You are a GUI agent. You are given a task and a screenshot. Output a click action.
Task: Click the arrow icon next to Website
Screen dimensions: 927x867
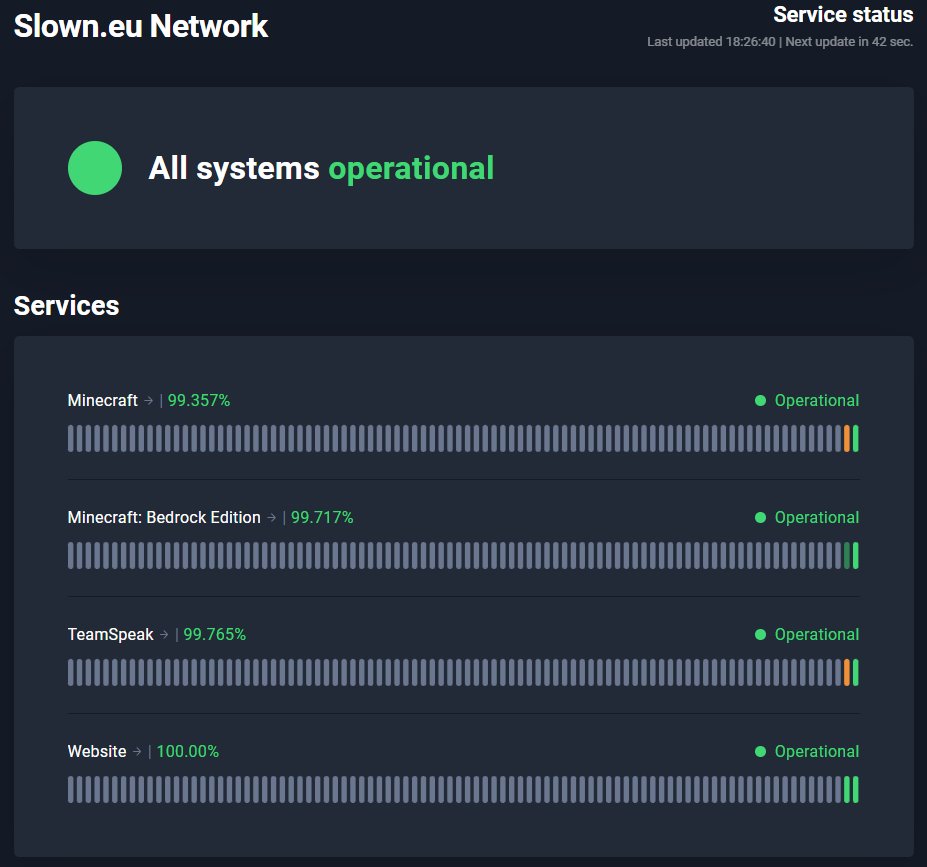click(x=137, y=752)
